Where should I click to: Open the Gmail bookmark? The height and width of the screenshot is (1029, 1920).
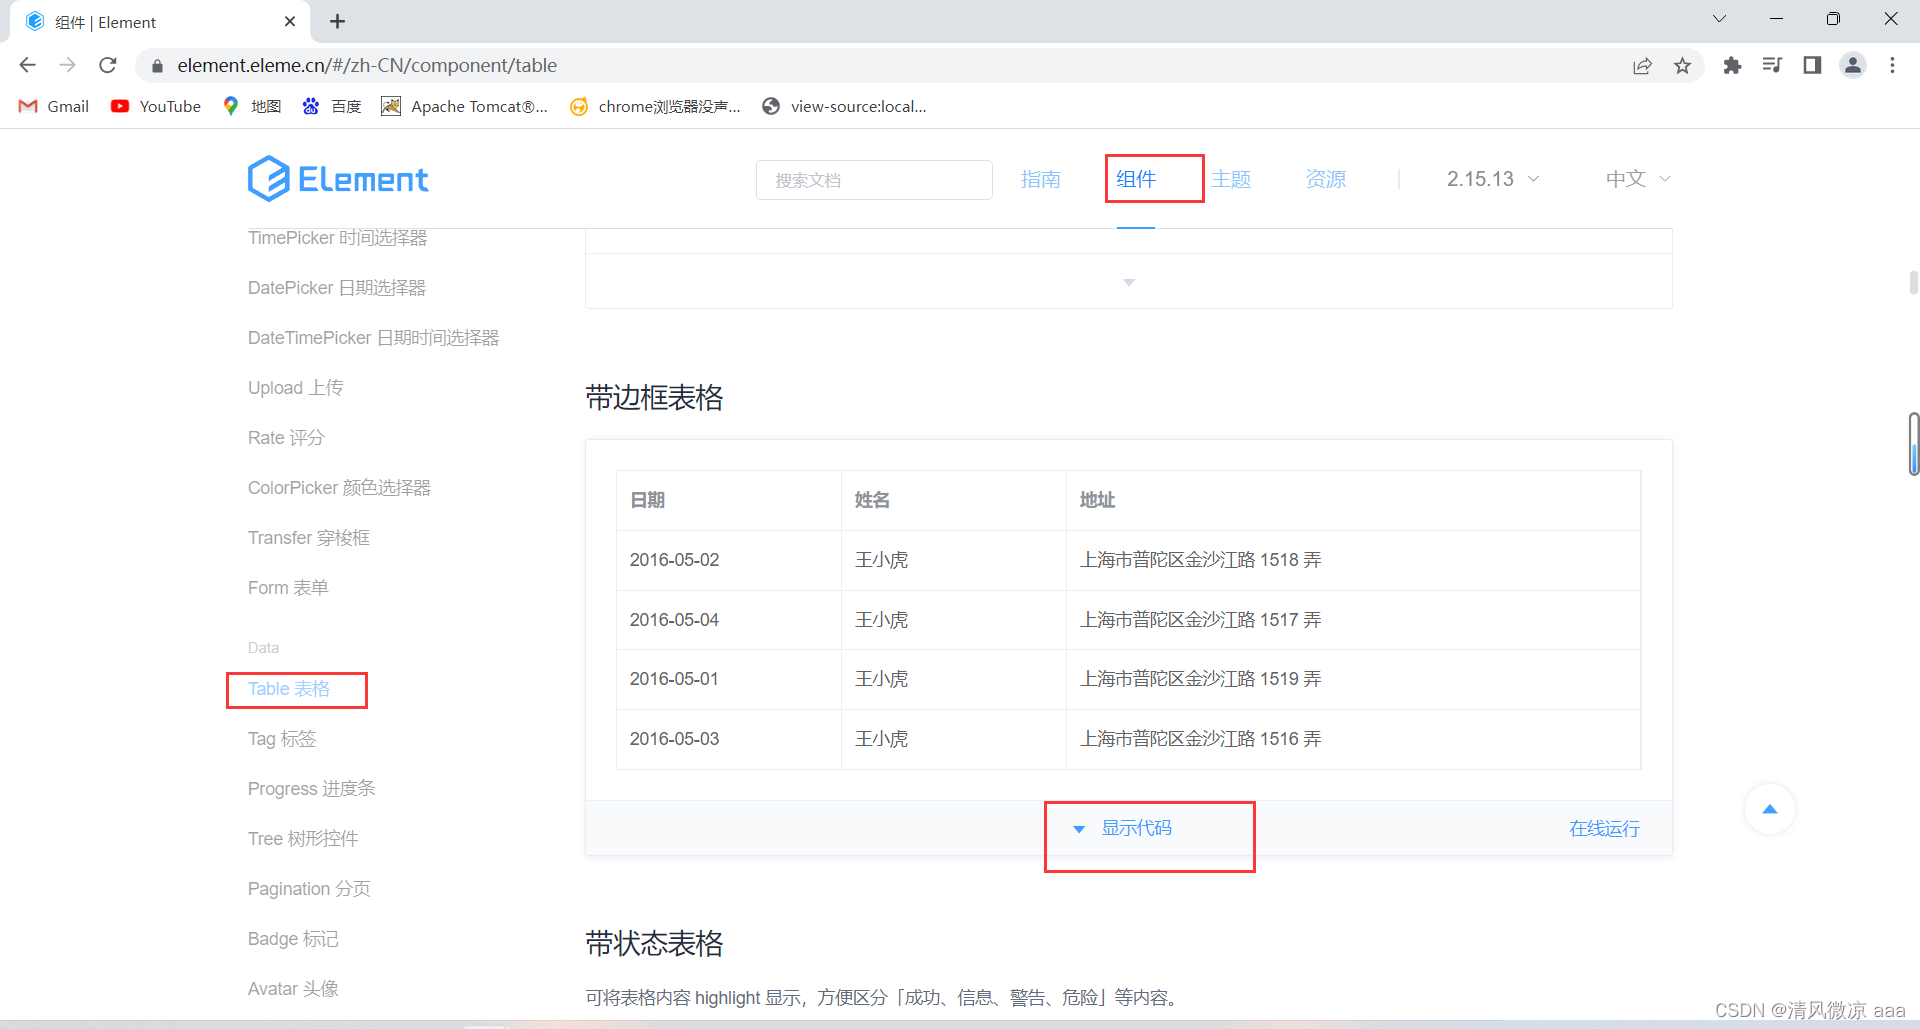coord(54,106)
